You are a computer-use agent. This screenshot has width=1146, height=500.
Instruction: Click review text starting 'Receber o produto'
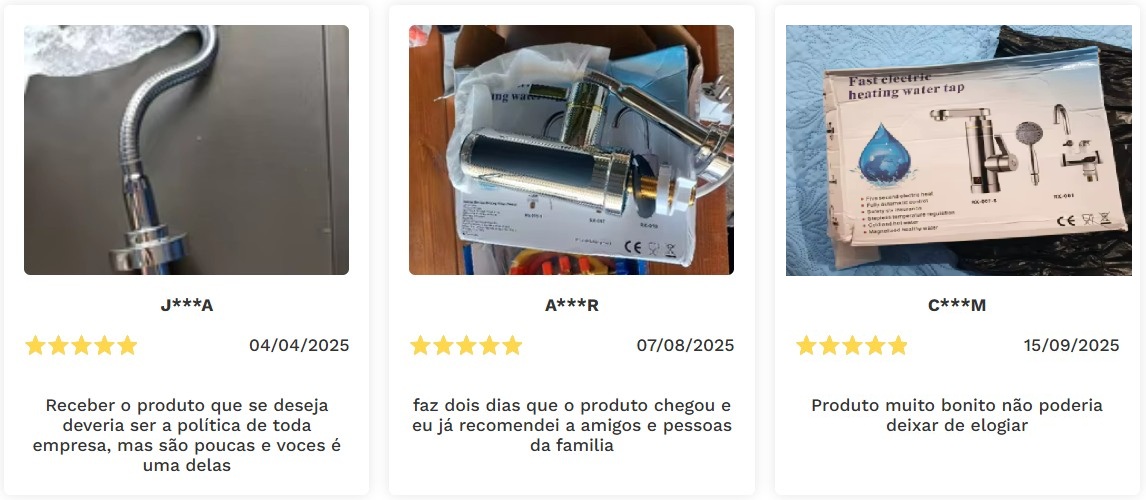click(x=186, y=435)
